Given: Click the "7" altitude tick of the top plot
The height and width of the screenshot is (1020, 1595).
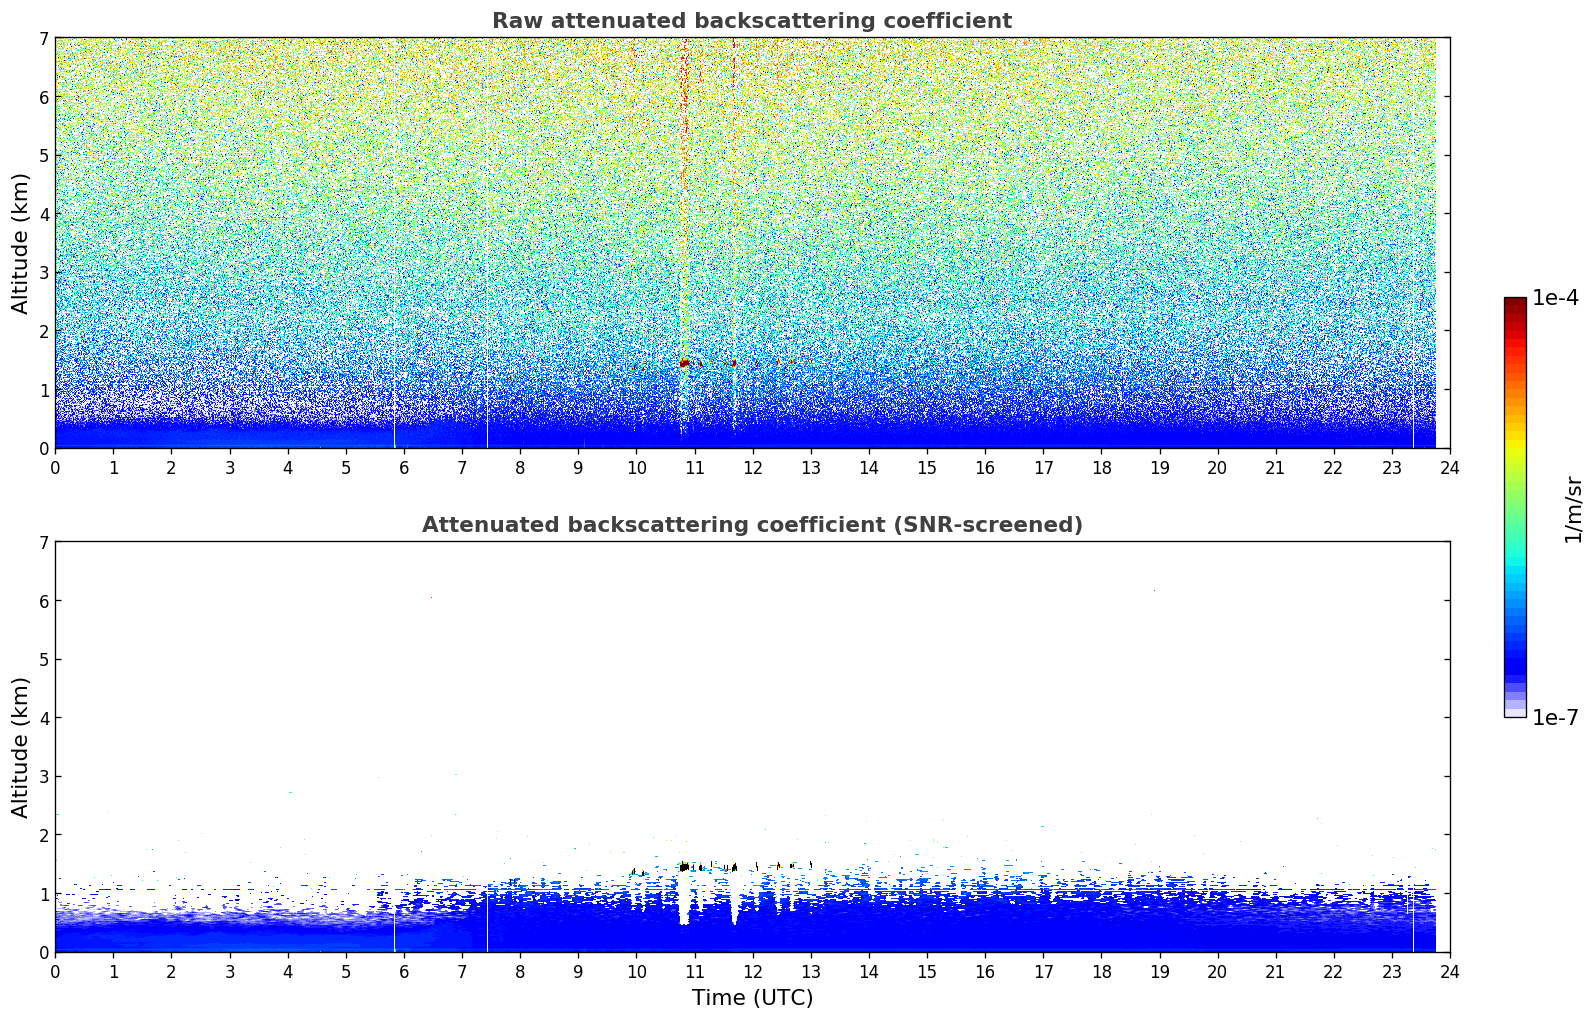Looking at the screenshot, I should point(44,39).
